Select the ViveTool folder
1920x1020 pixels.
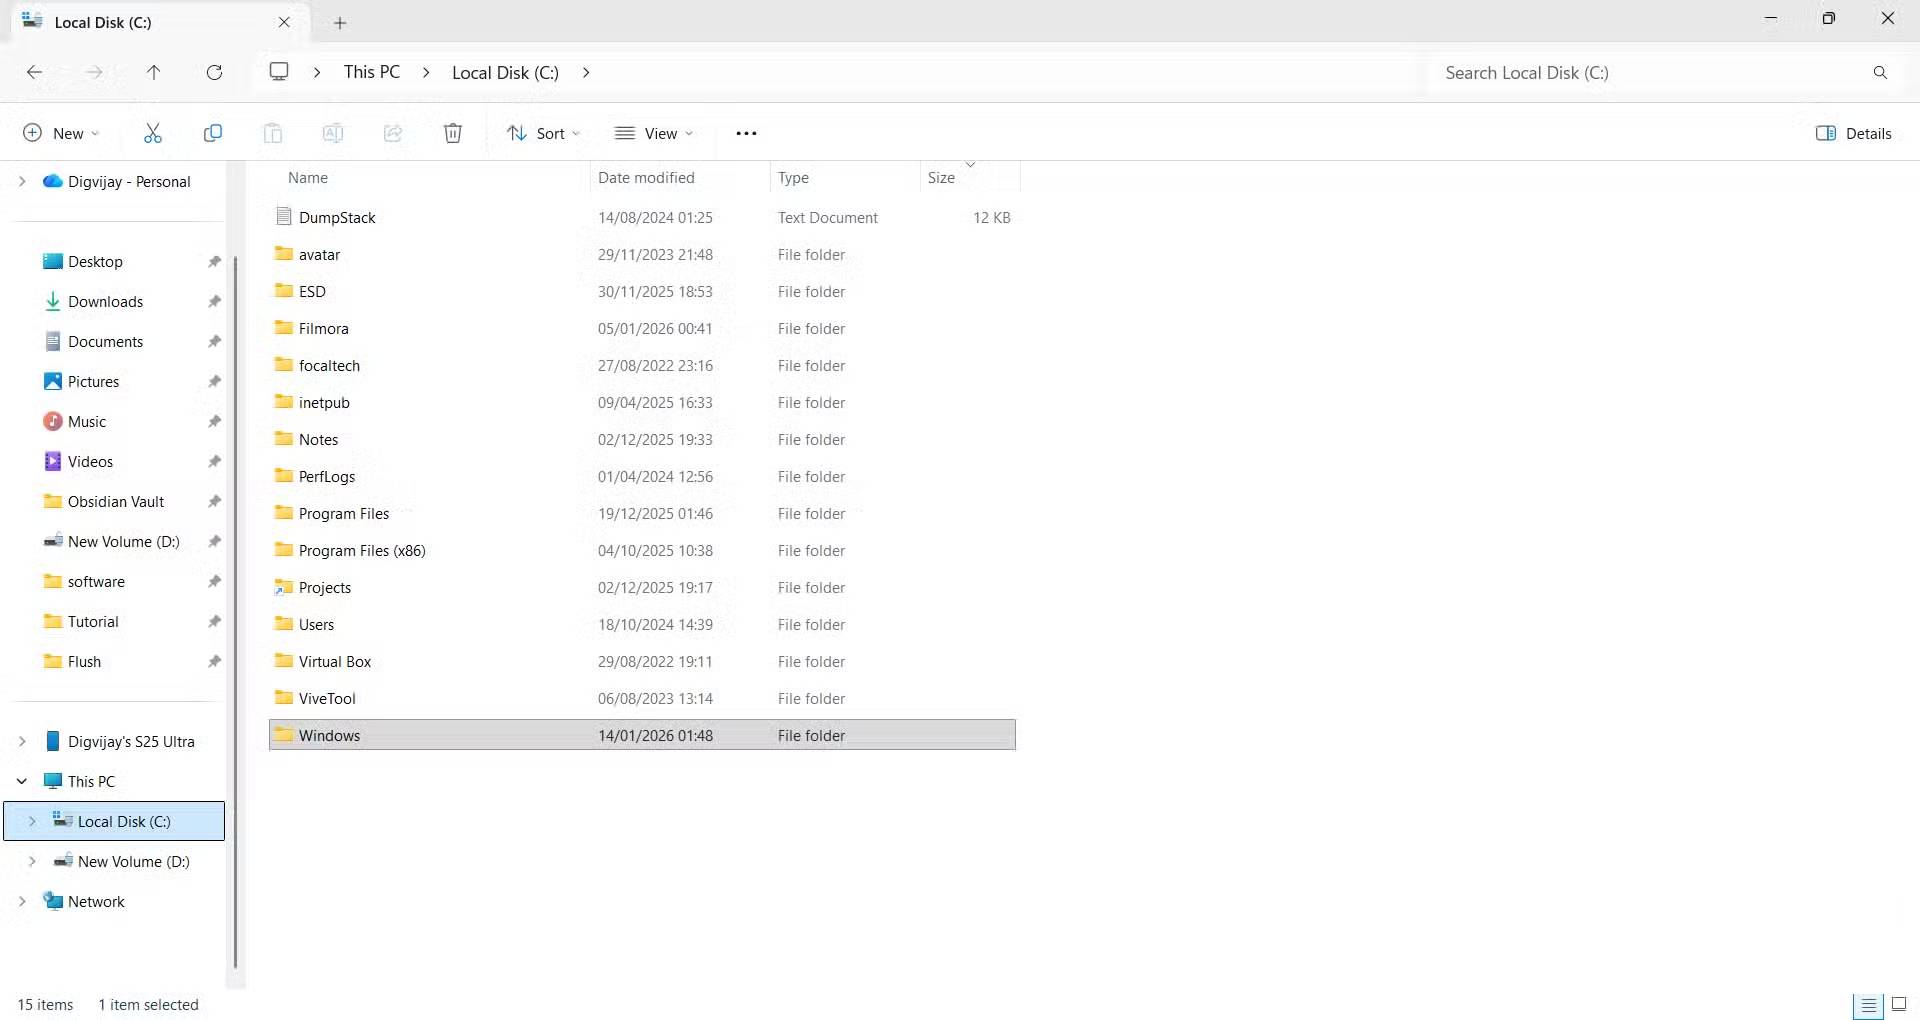[x=642, y=698]
